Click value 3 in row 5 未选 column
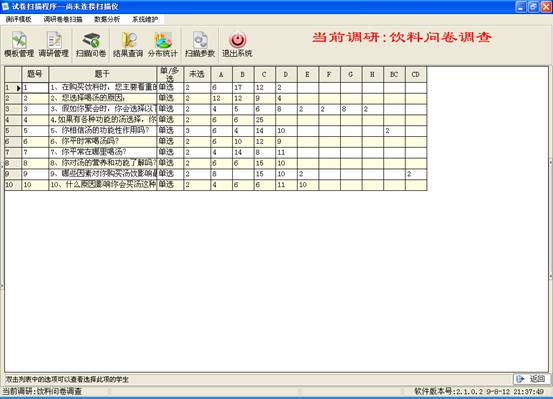This screenshot has height=399, width=553. [197, 131]
